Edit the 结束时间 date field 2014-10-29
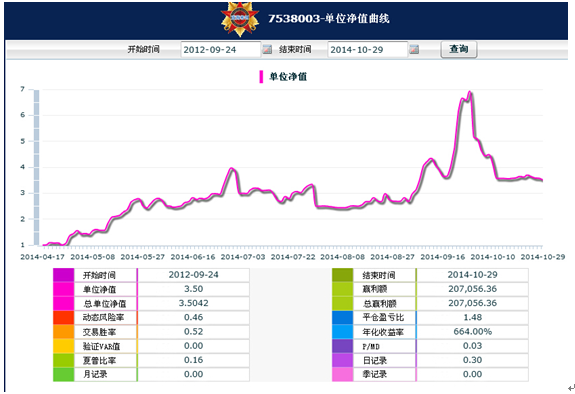 pos(367,50)
